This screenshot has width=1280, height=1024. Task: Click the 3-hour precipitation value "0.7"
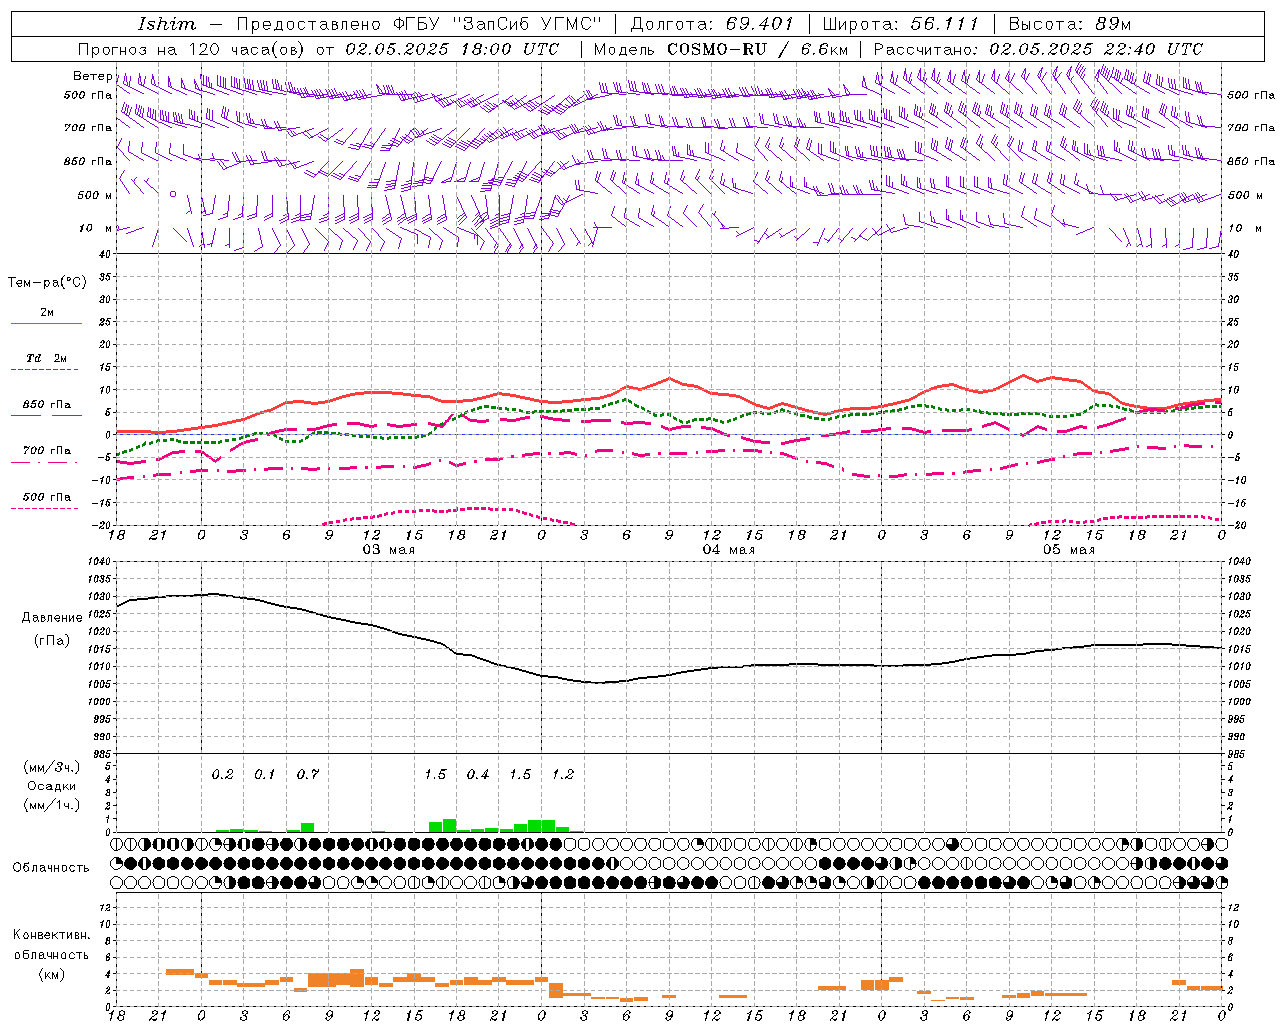coord(307,775)
